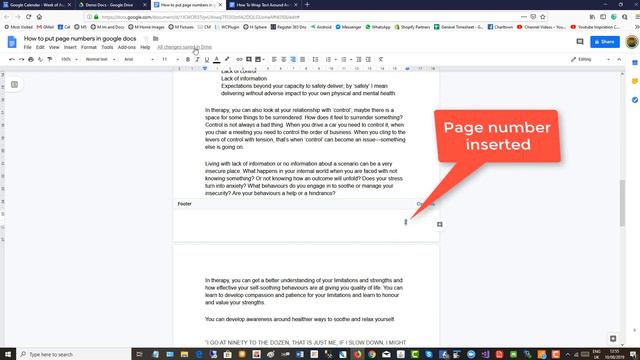Image resolution: width=640 pixels, height=360 pixels.
Task: Center align the text
Action: (x=284, y=60)
